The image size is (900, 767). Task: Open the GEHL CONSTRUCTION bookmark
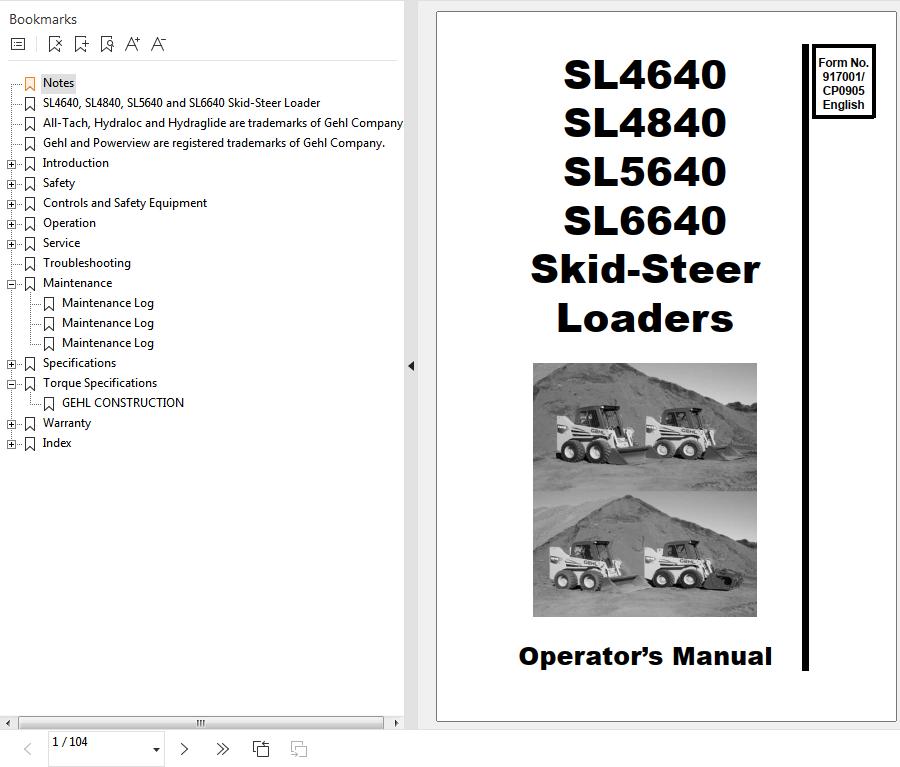(123, 403)
